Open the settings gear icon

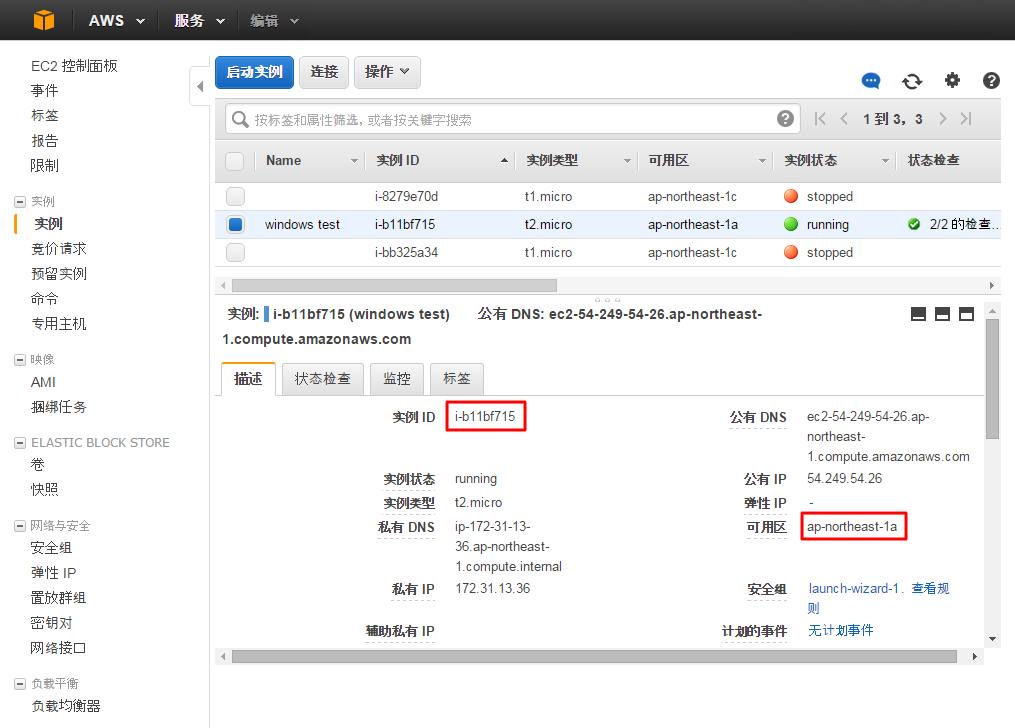click(x=952, y=81)
